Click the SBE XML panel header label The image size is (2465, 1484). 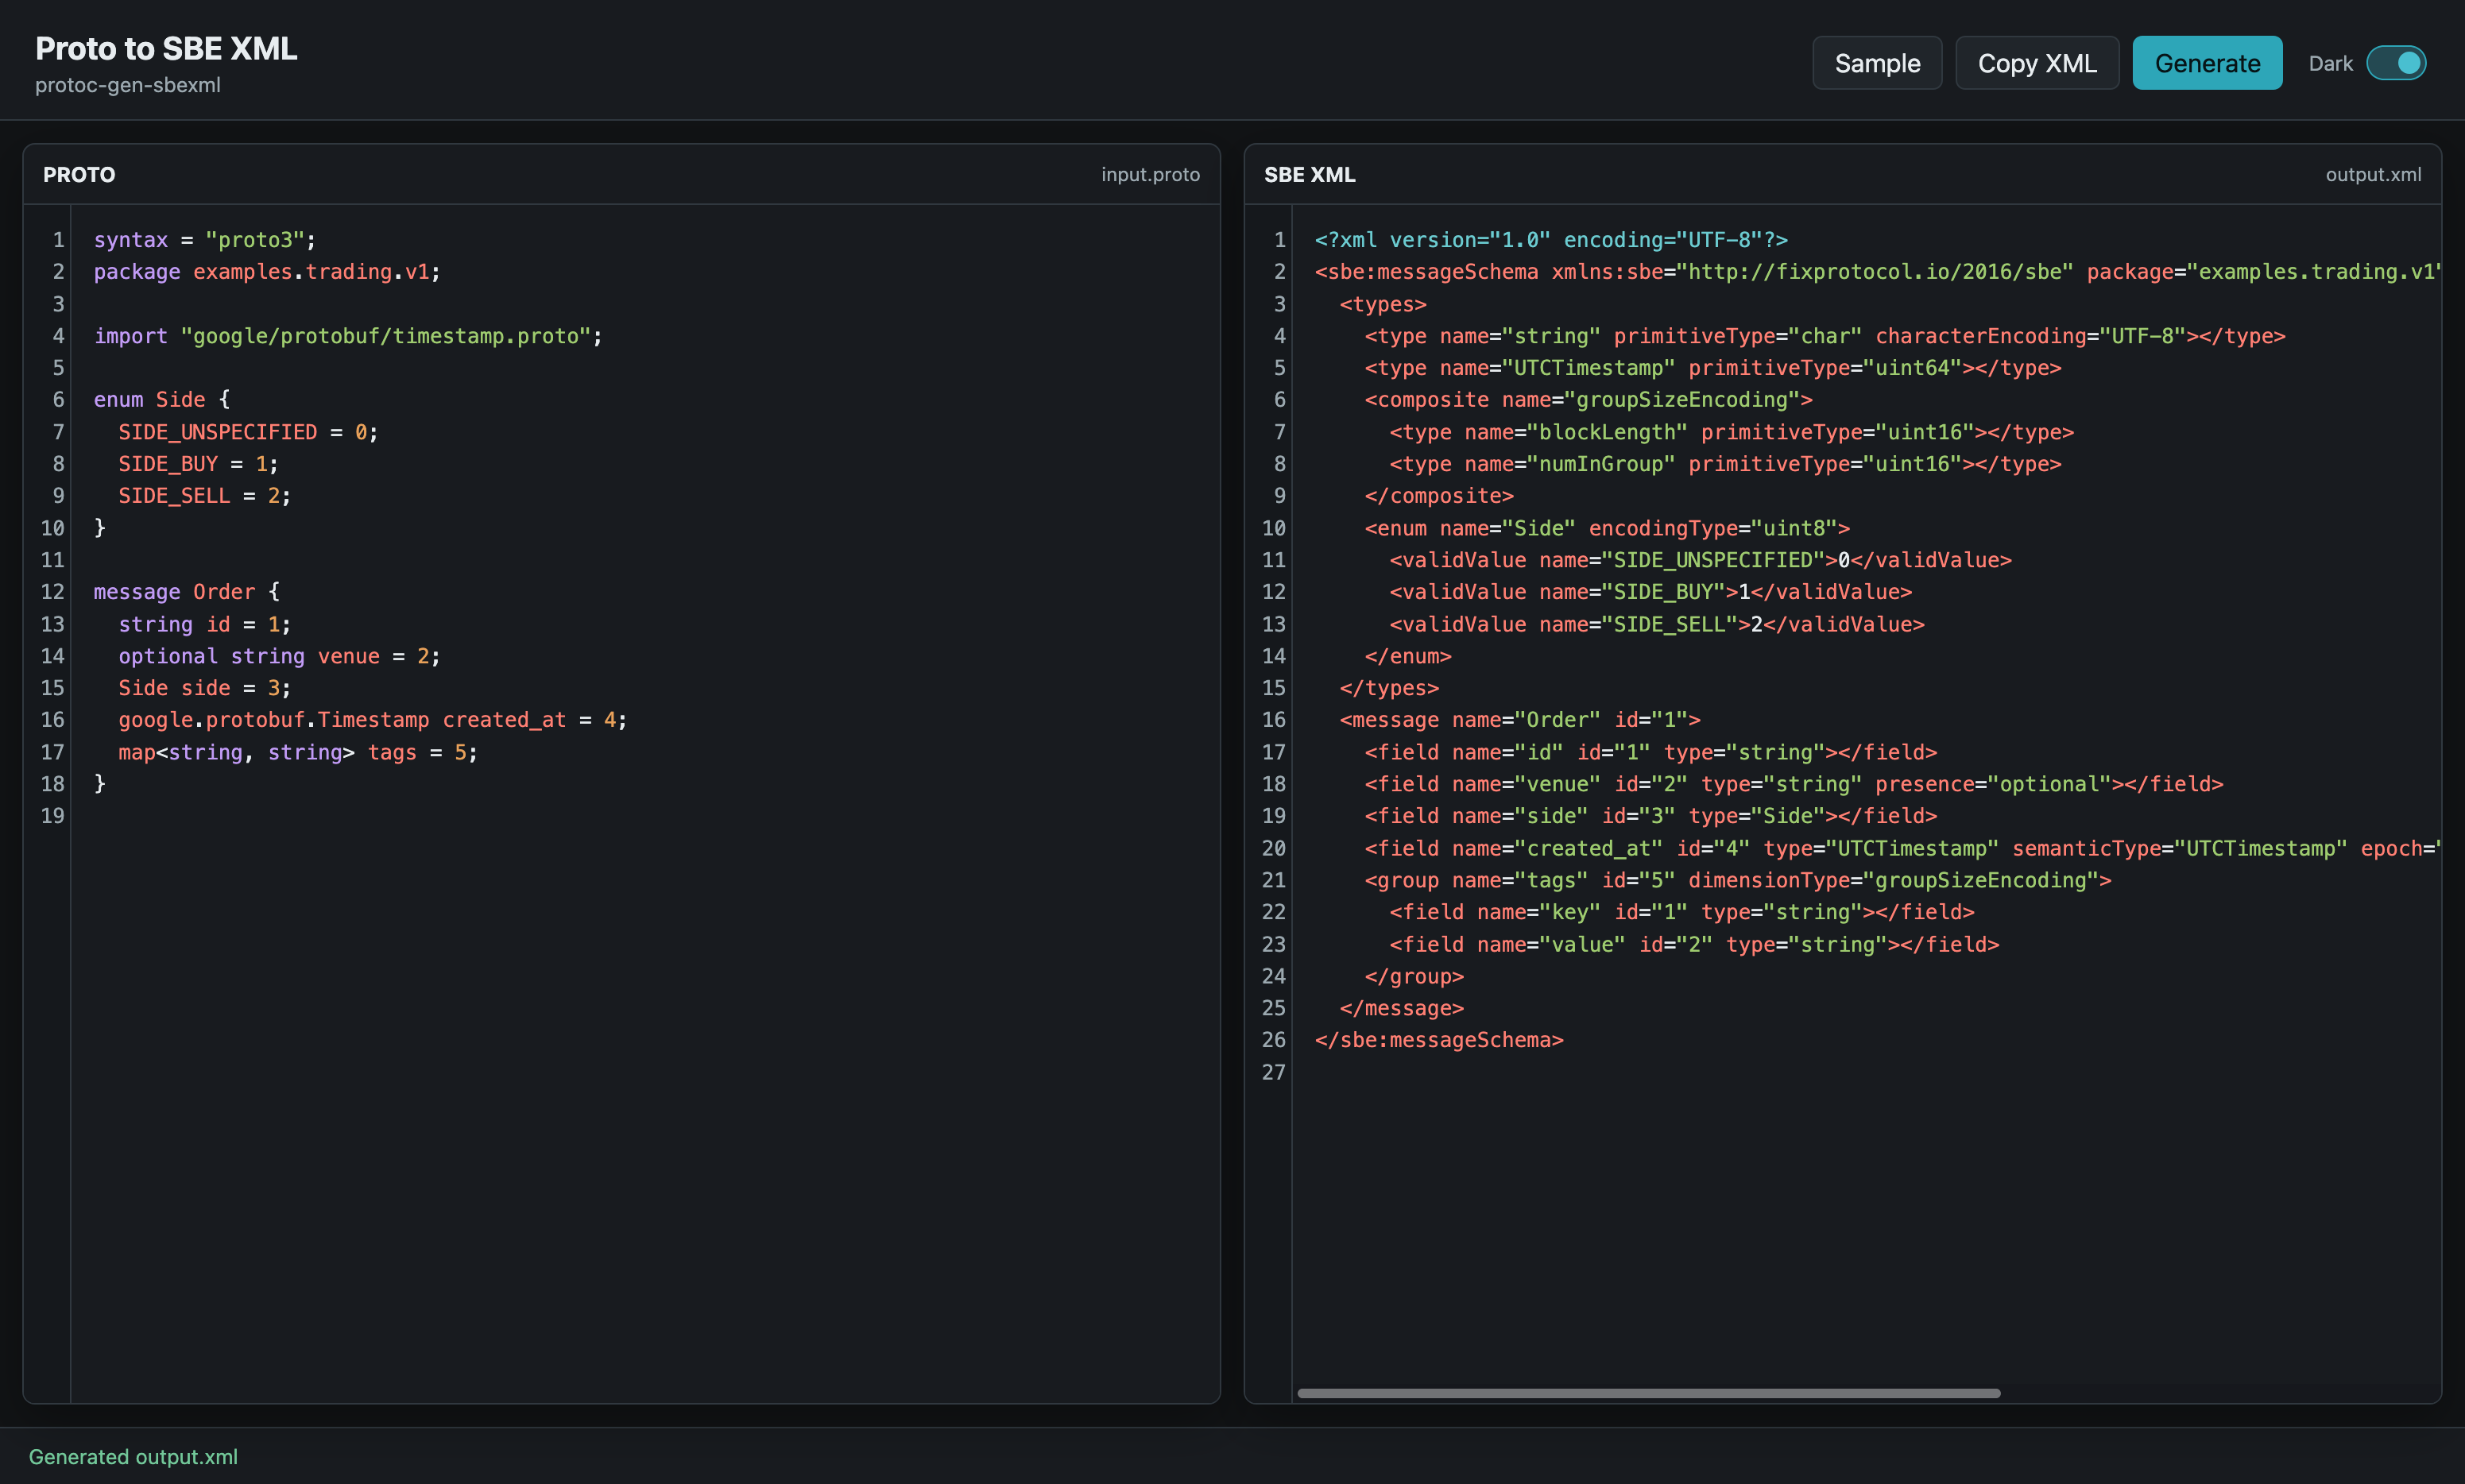(x=1309, y=174)
